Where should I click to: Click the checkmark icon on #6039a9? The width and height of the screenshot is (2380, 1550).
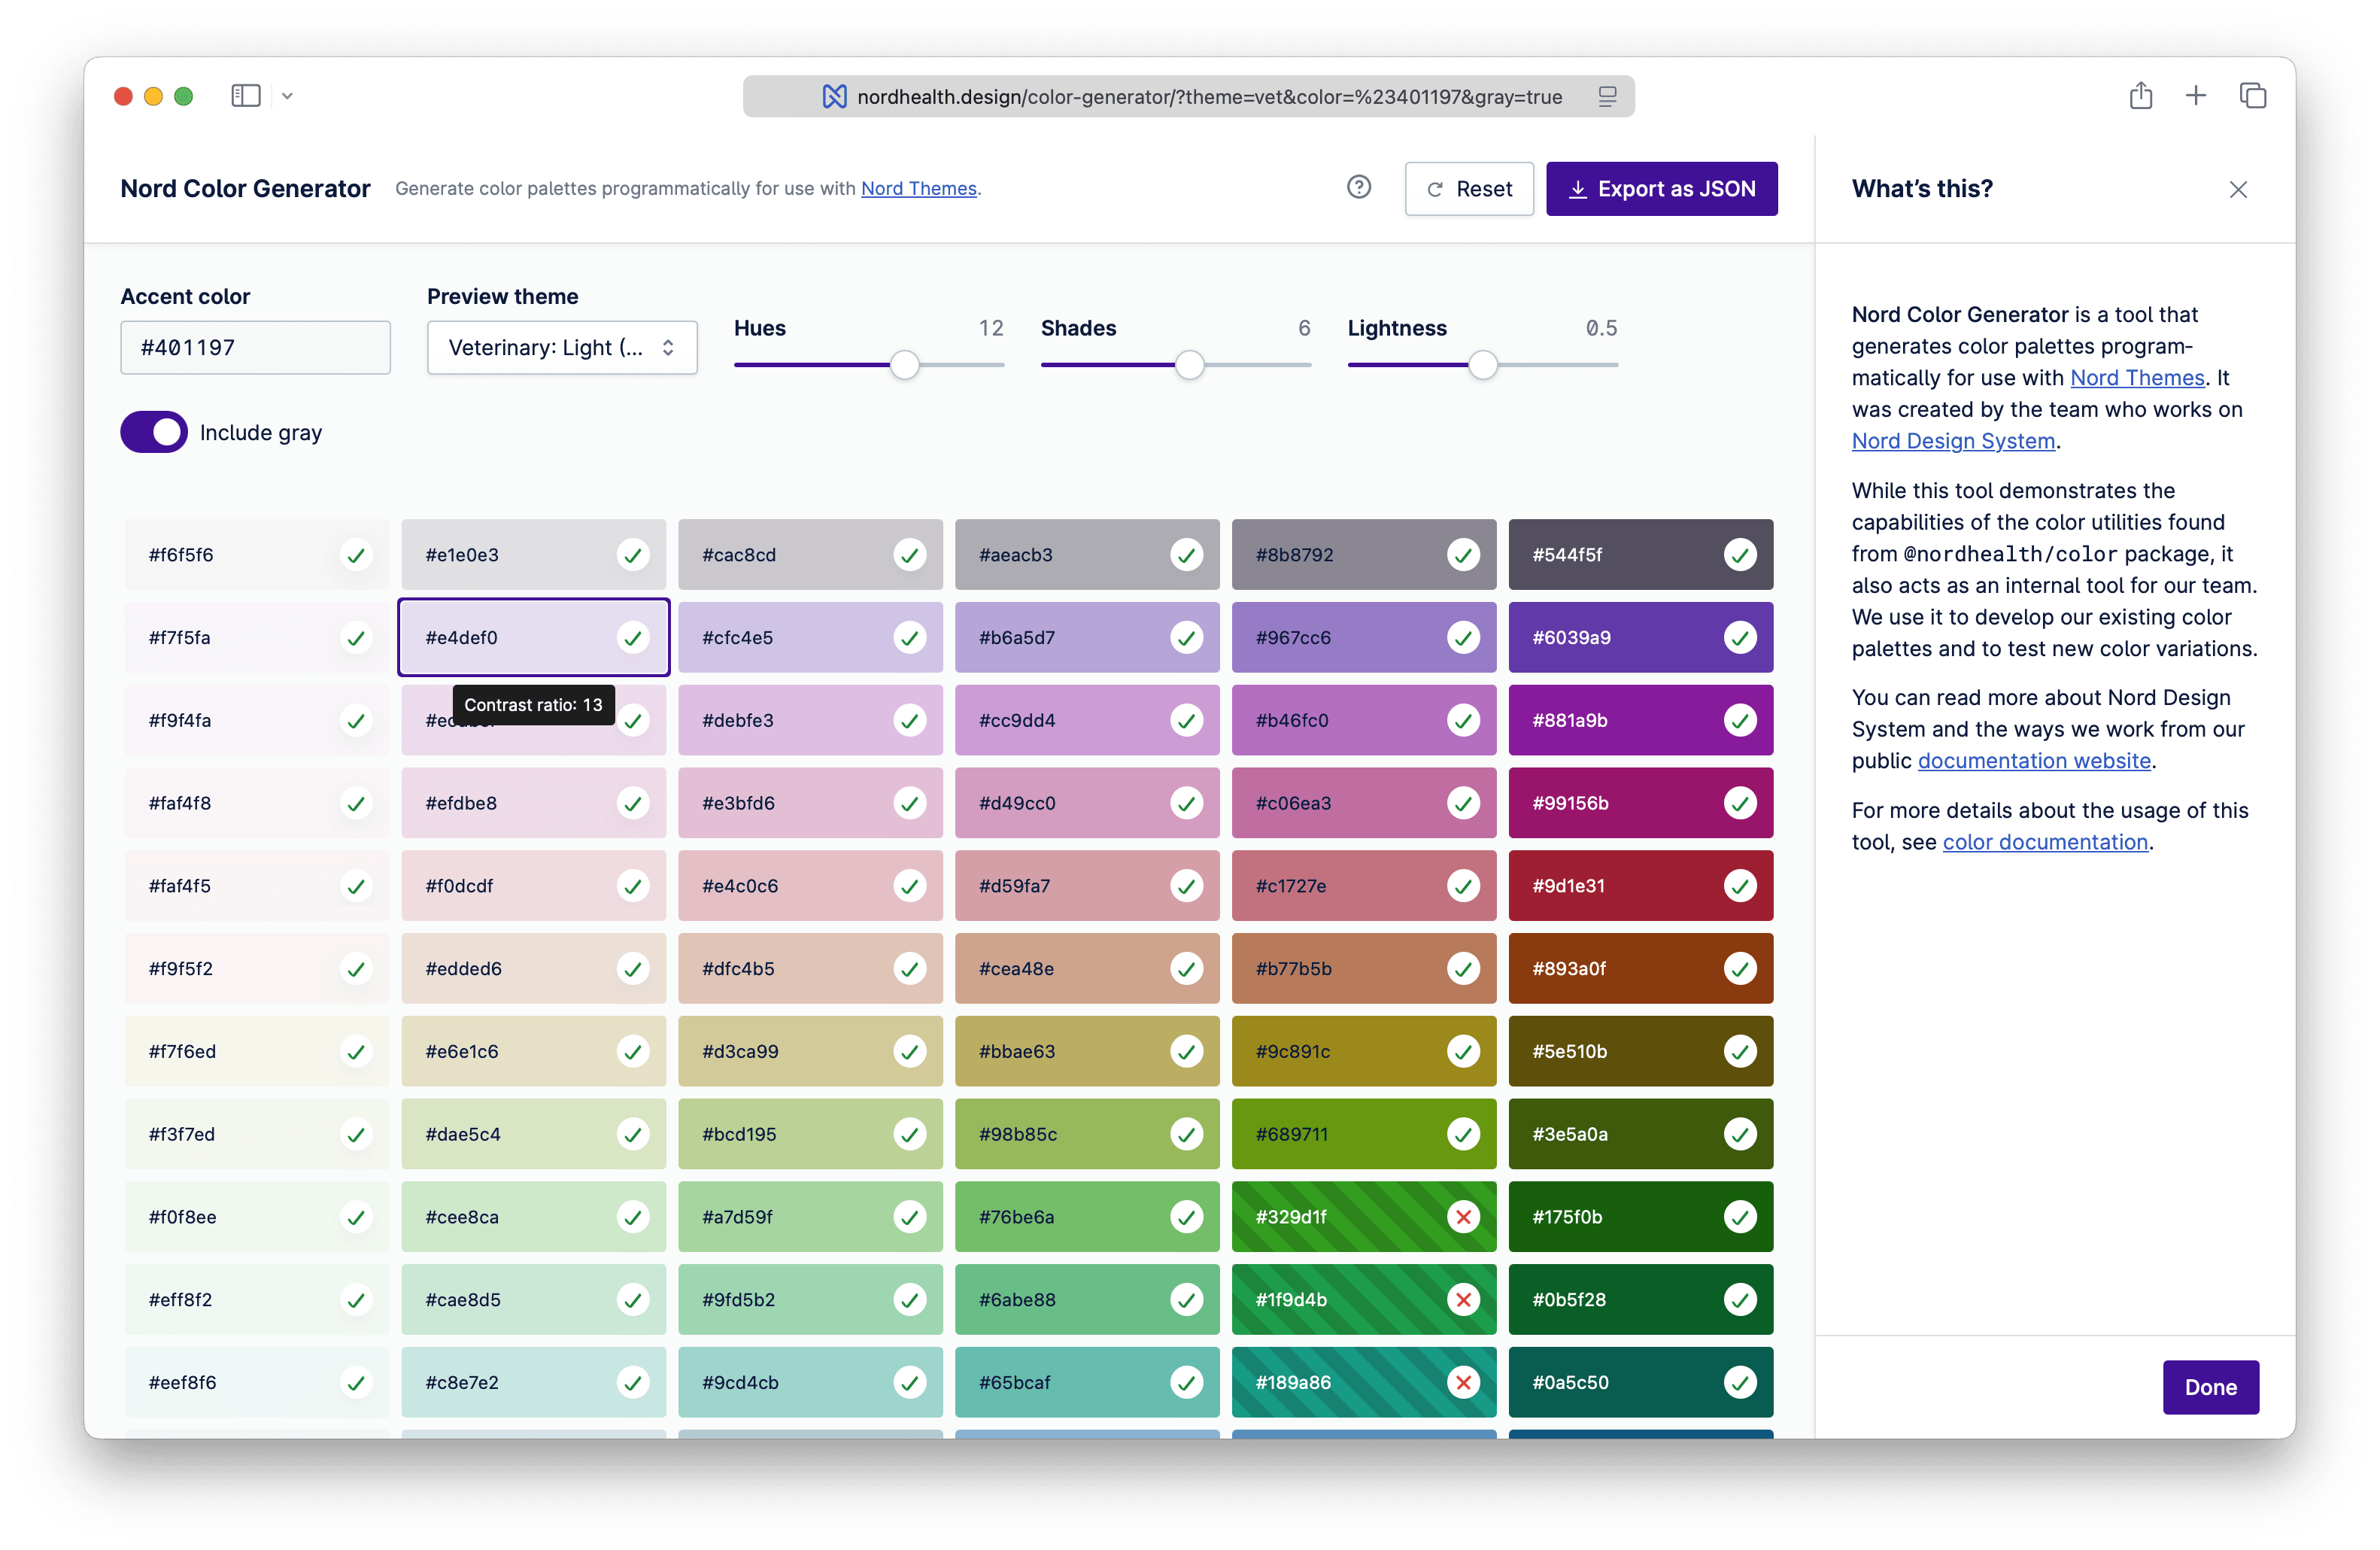point(1740,638)
